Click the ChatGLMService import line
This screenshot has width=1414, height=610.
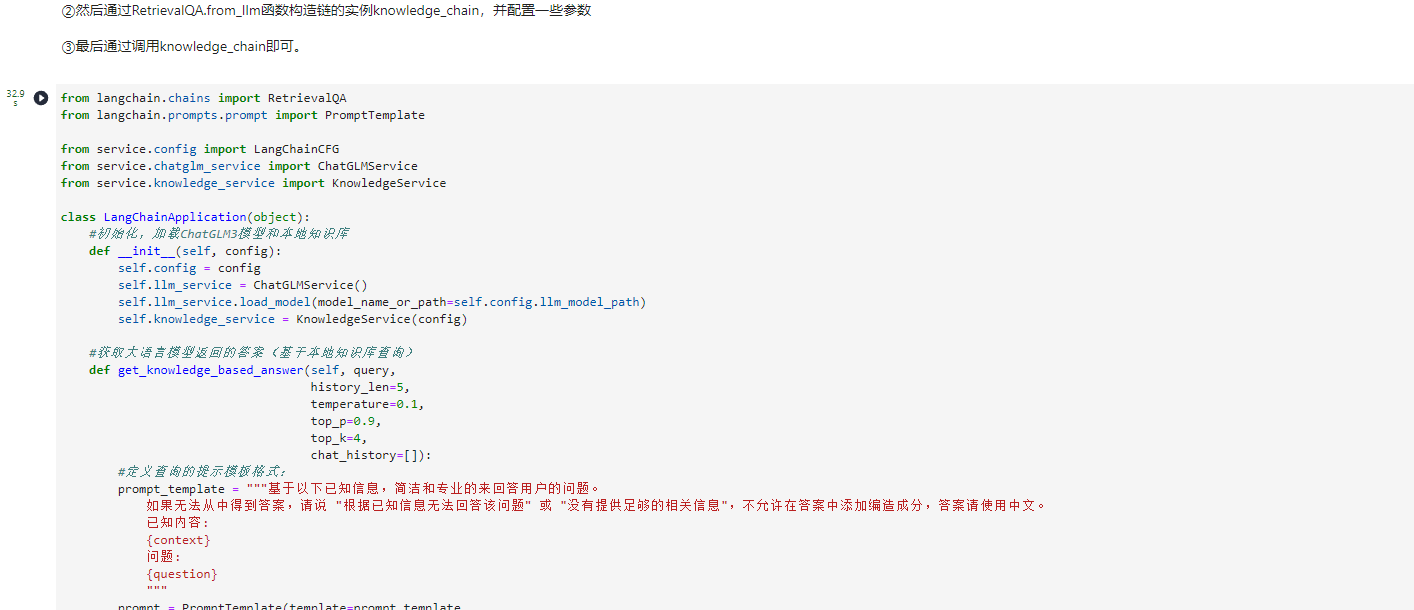click(x=239, y=166)
